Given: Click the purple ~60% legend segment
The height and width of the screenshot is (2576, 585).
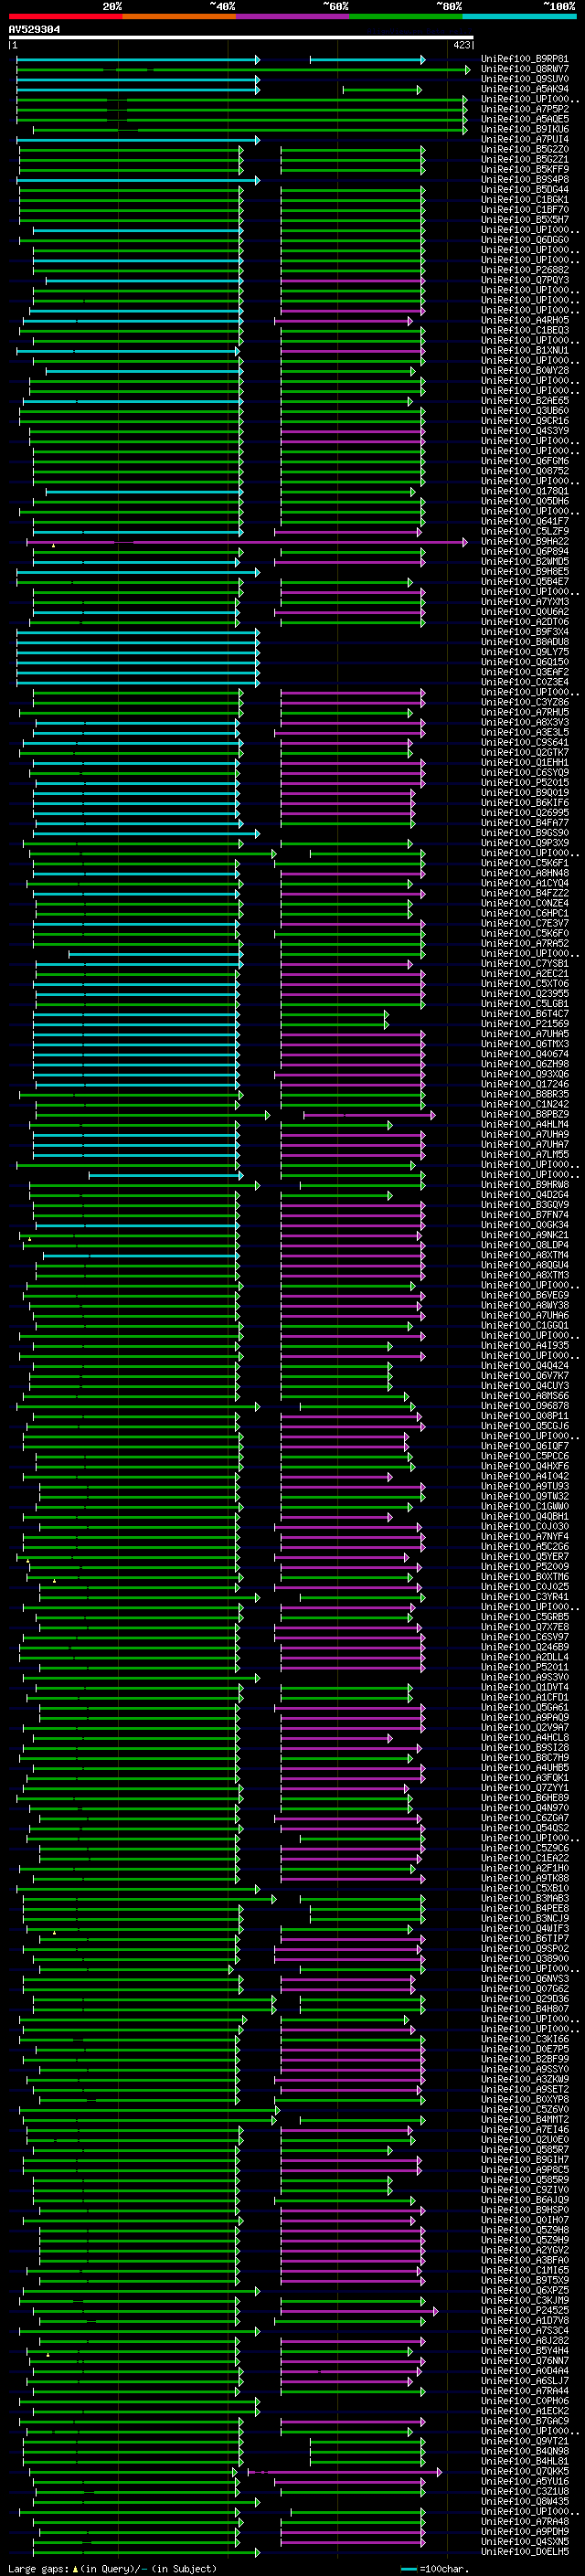Looking at the screenshot, I should click(x=293, y=17).
